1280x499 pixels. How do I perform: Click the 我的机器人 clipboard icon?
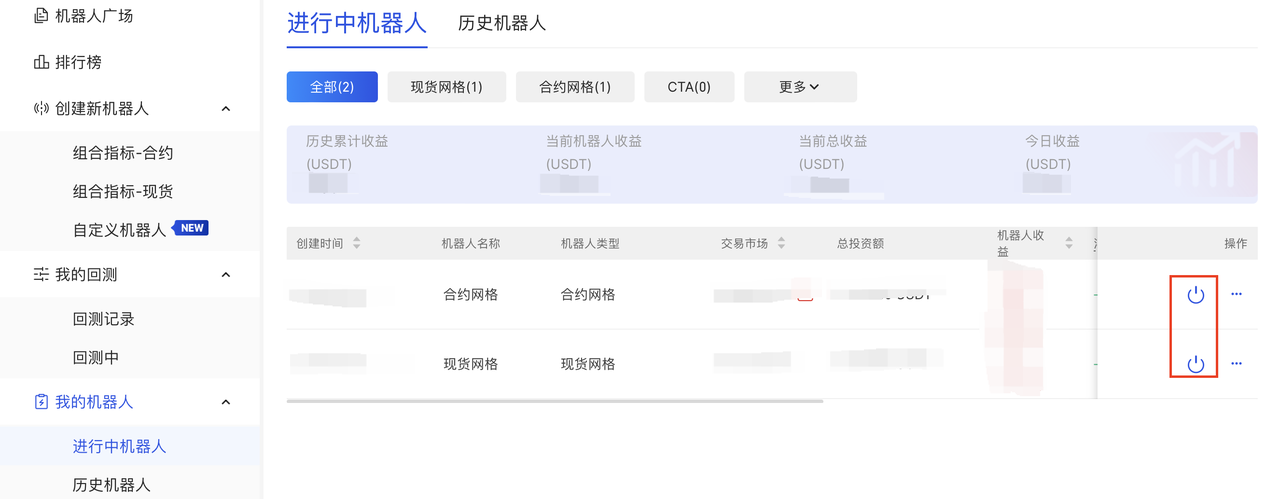pos(41,402)
